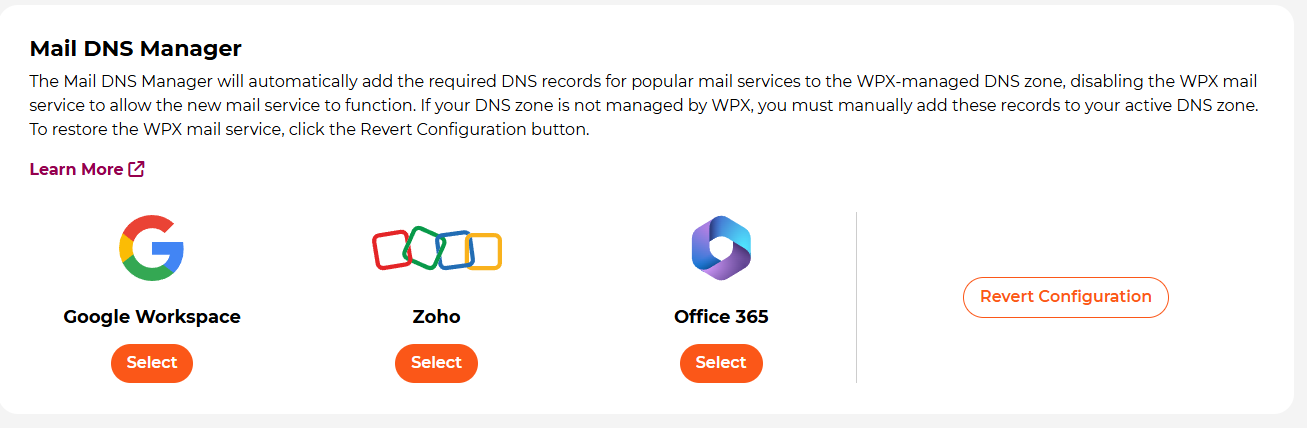Screen dimensions: 1307x428
Task: Click the description paragraph about DNS records
Action: (x=643, y=105)
